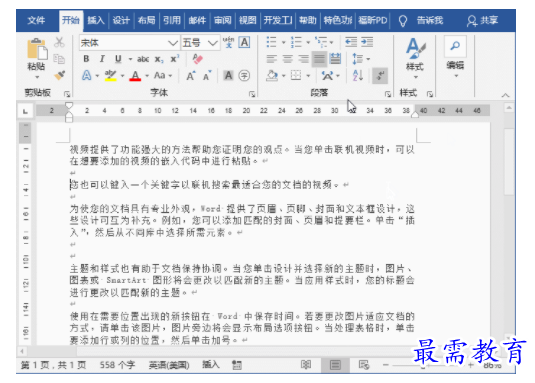Click the enclosed character 字 icon
The image size is (535, 383).
click(244, 75)
